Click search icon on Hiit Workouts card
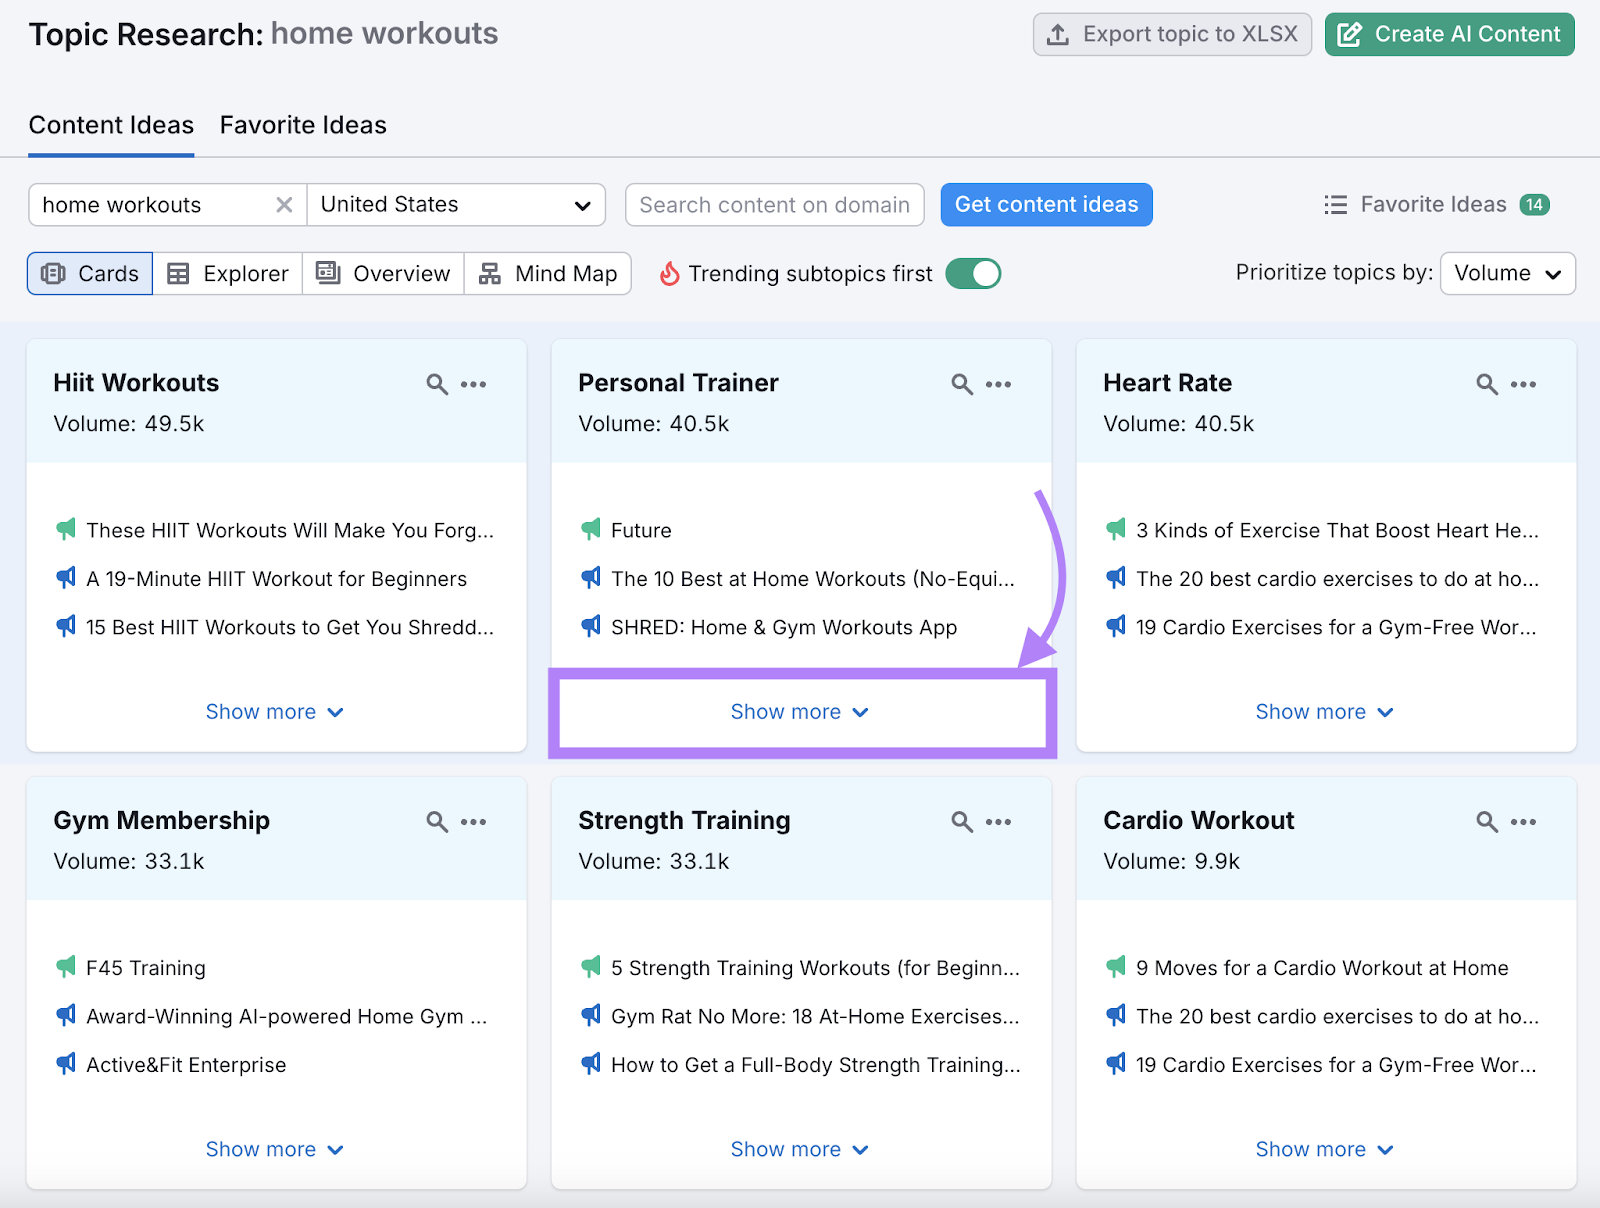 [x=437, y=384]
